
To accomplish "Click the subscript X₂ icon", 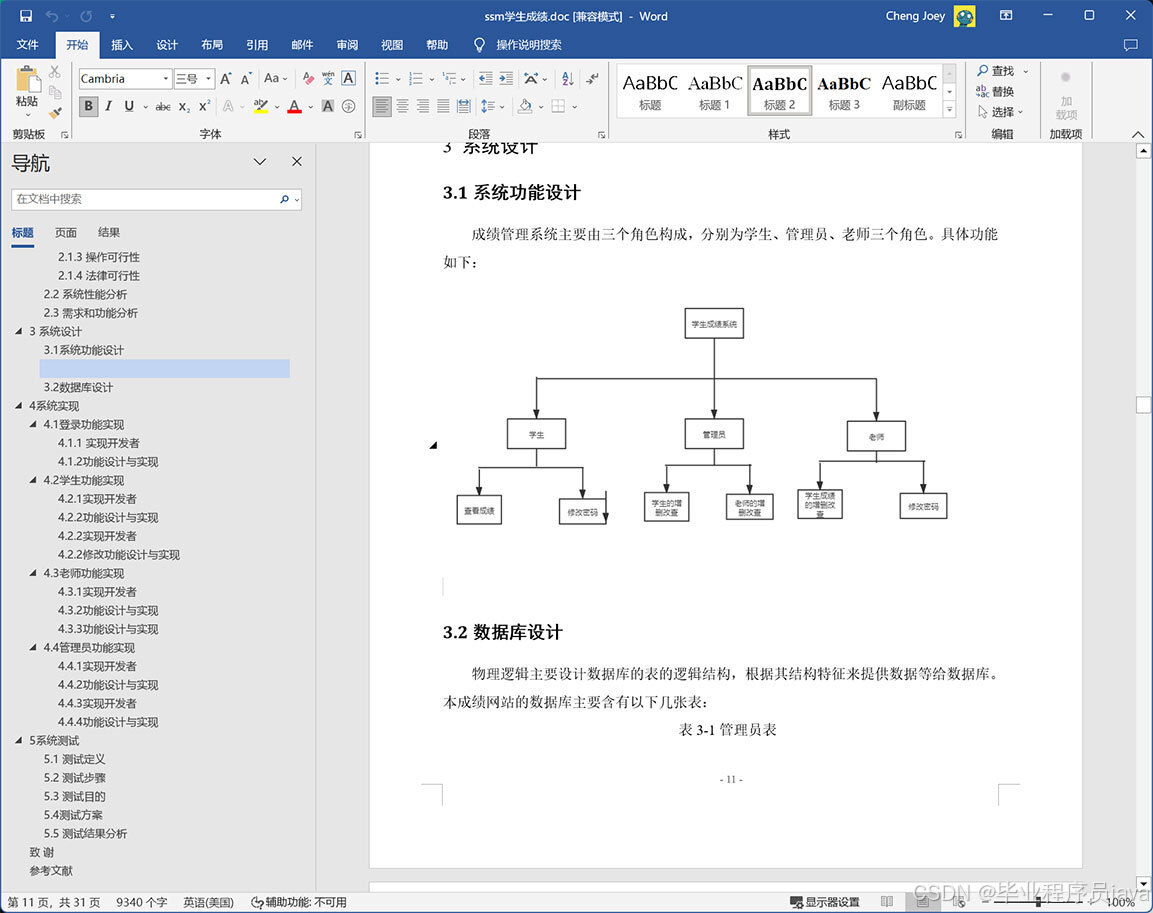I will click(184, 107).
